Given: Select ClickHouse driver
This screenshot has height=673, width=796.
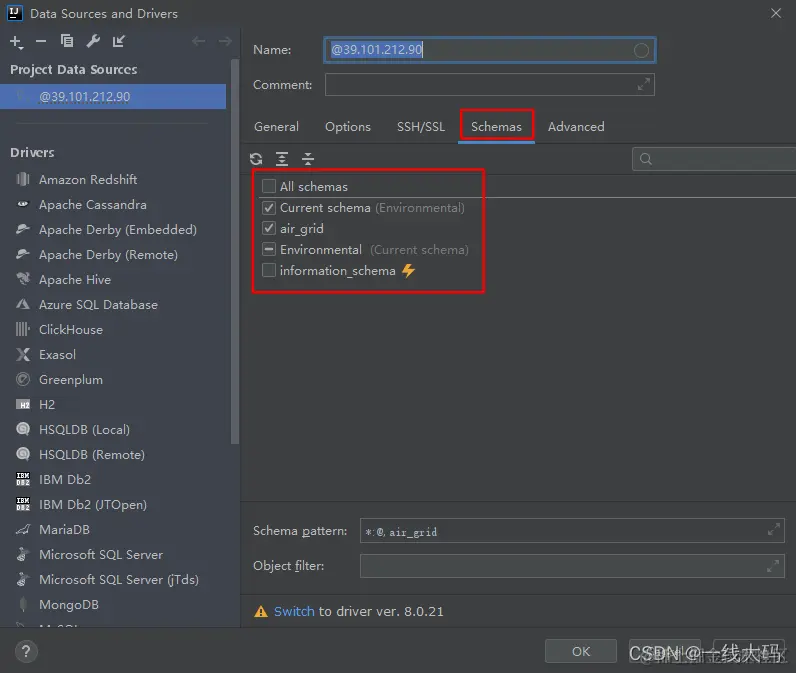Looking at the screenshot, I should click(x=71, y=329).
